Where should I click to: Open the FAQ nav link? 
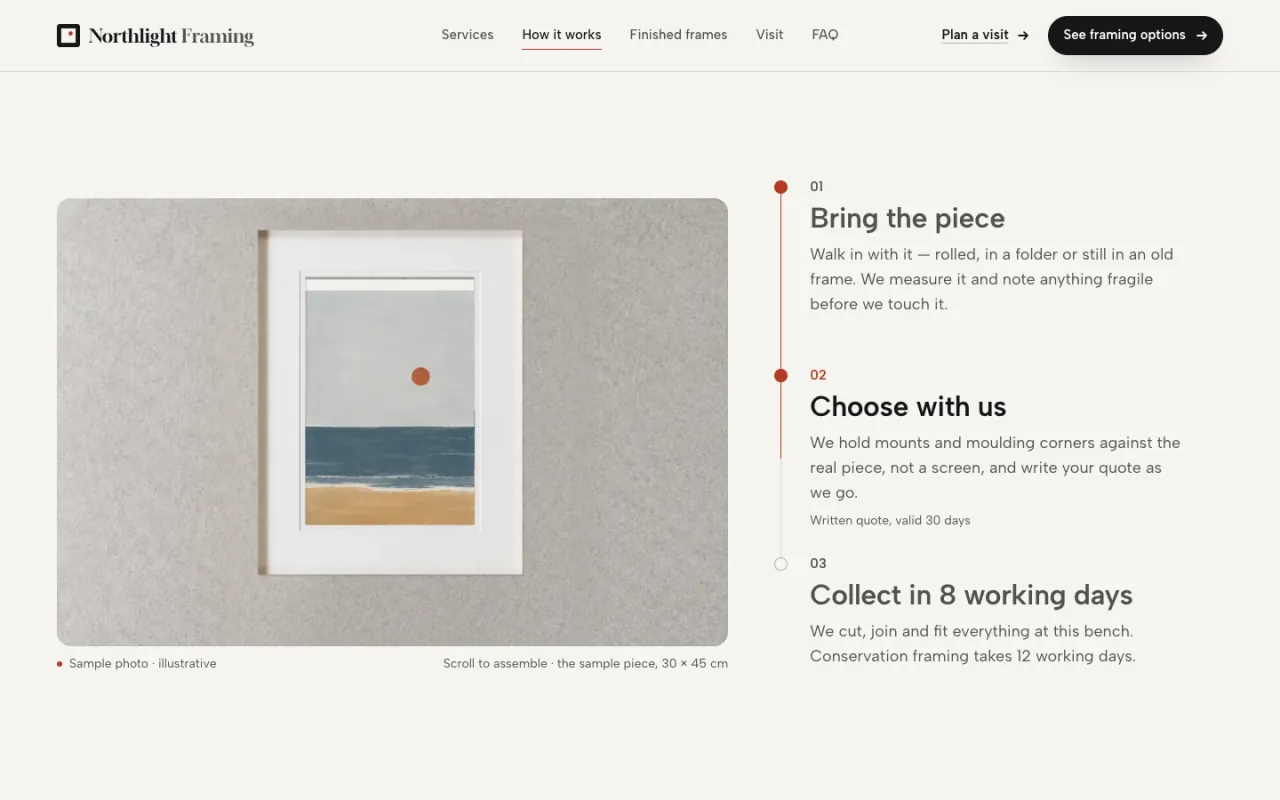(825, 35)
